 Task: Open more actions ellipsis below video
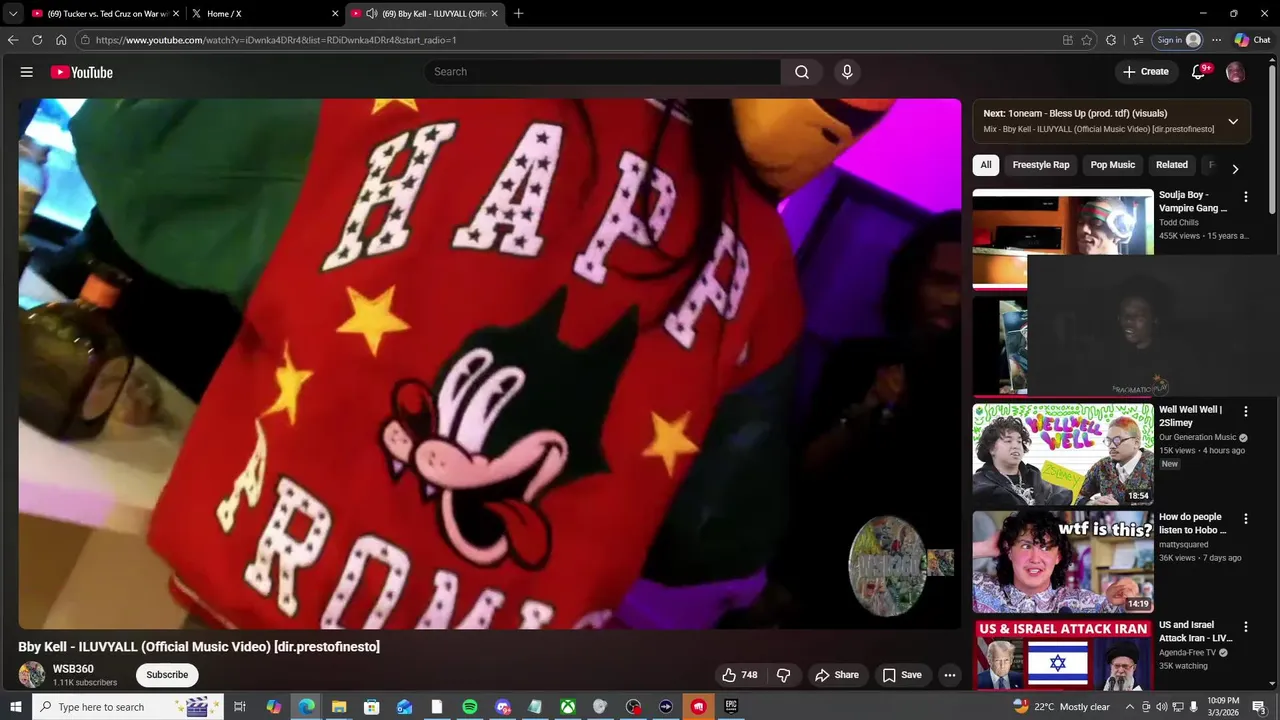coord(950,675)
